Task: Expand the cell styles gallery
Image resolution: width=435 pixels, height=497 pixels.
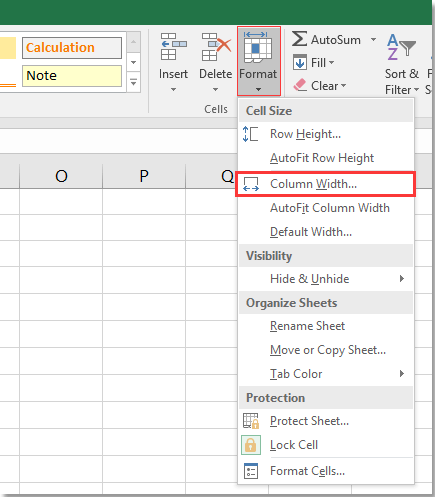Action: pyautogui.click(x=133, y=82)
